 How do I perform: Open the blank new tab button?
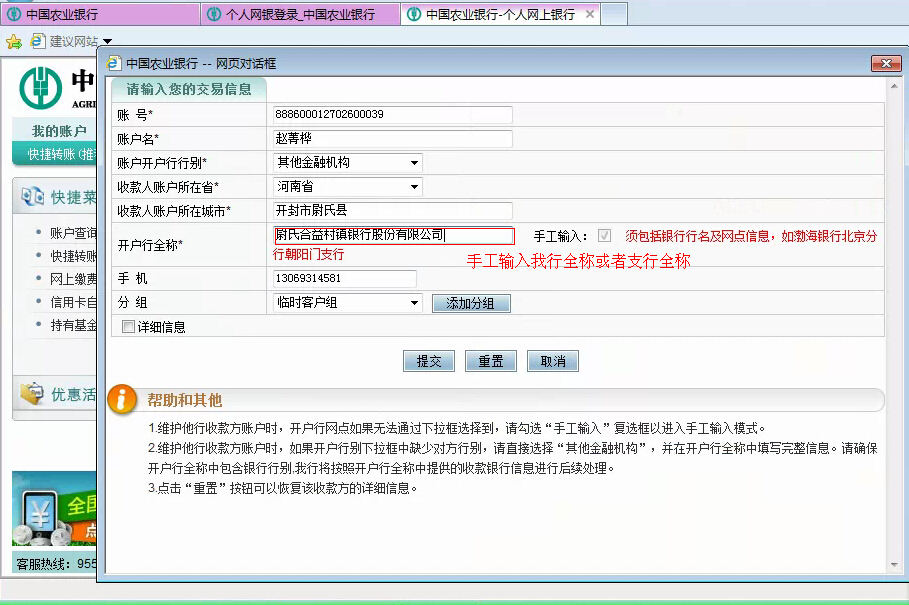point(614,14)
